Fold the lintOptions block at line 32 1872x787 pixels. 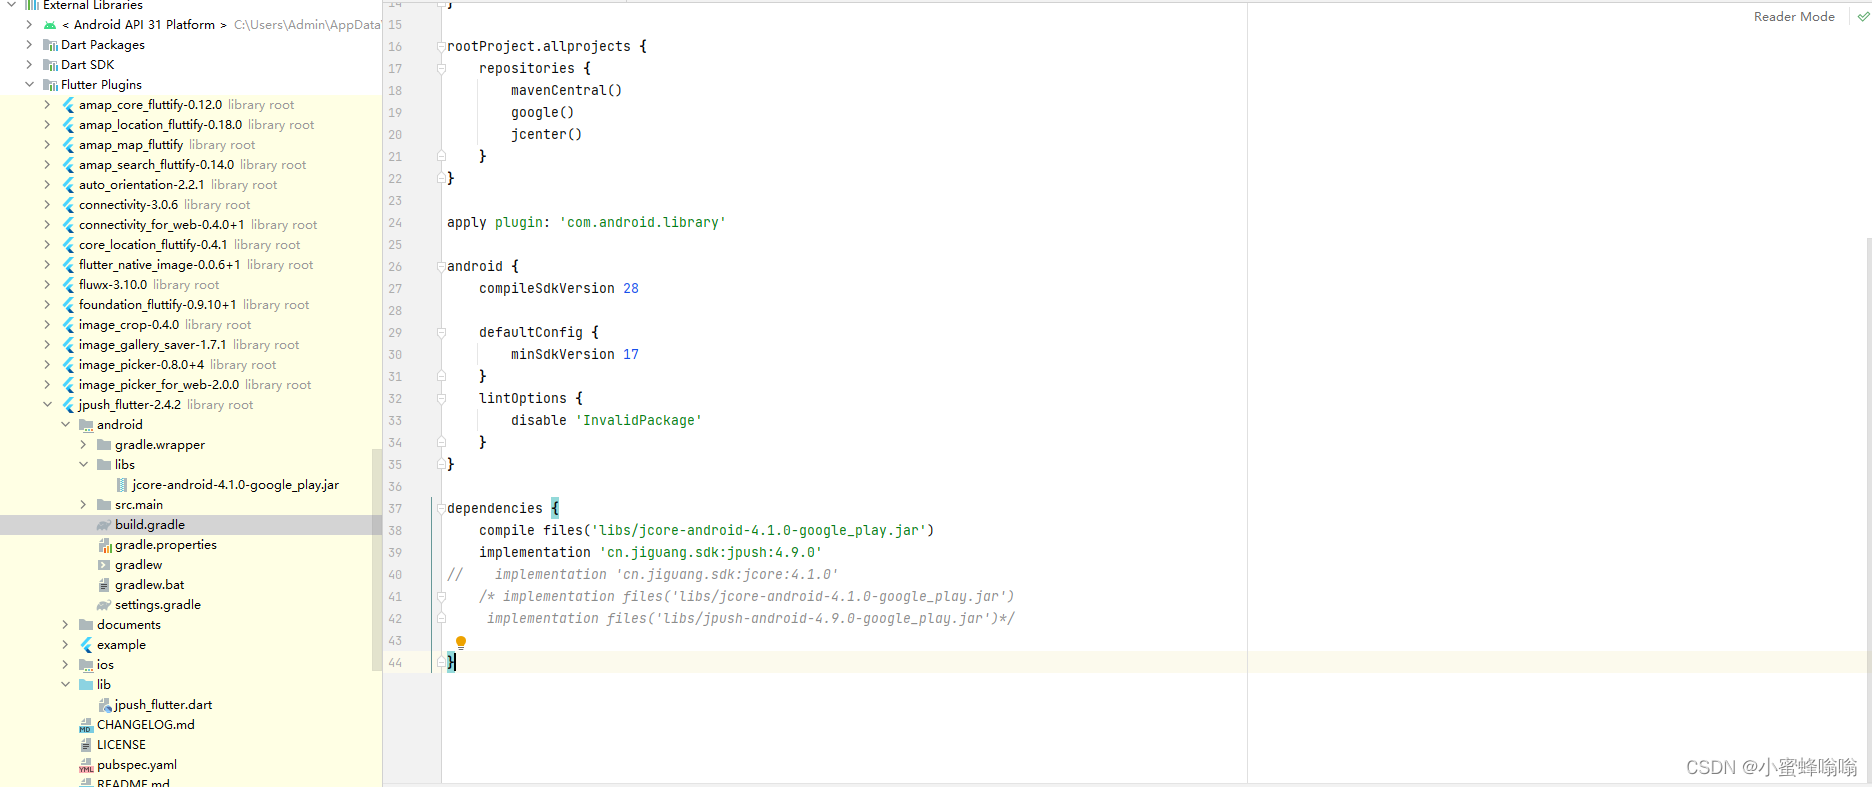point(441,399)
